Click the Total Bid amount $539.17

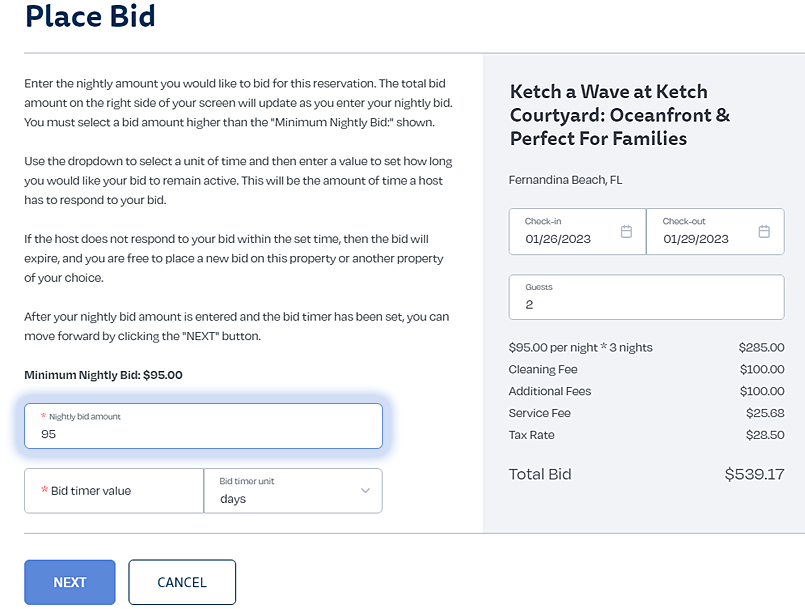point(754,474)
